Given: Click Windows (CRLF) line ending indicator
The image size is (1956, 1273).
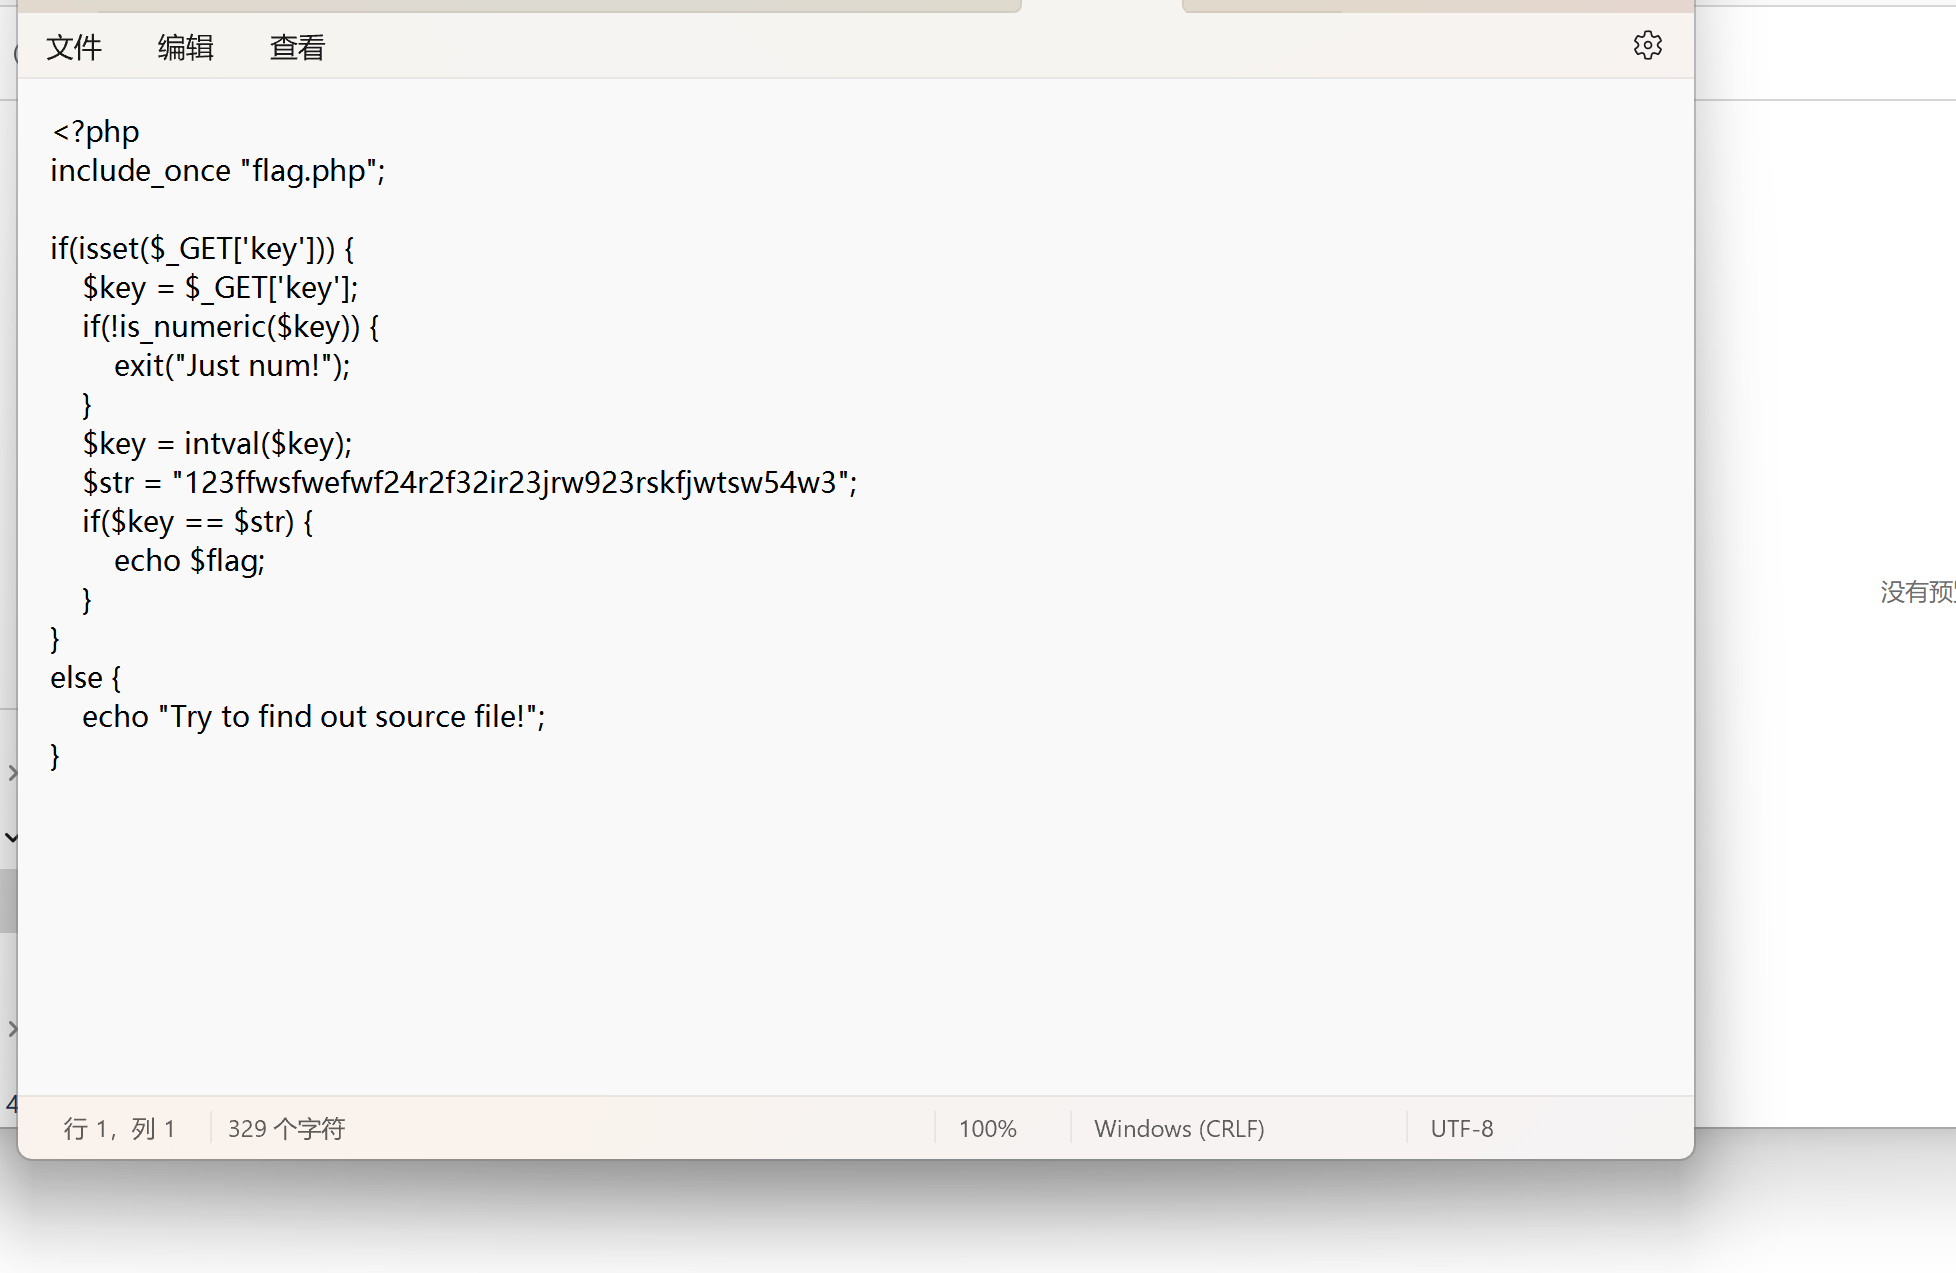Looking at the screenshot, I should 1179,1129.
